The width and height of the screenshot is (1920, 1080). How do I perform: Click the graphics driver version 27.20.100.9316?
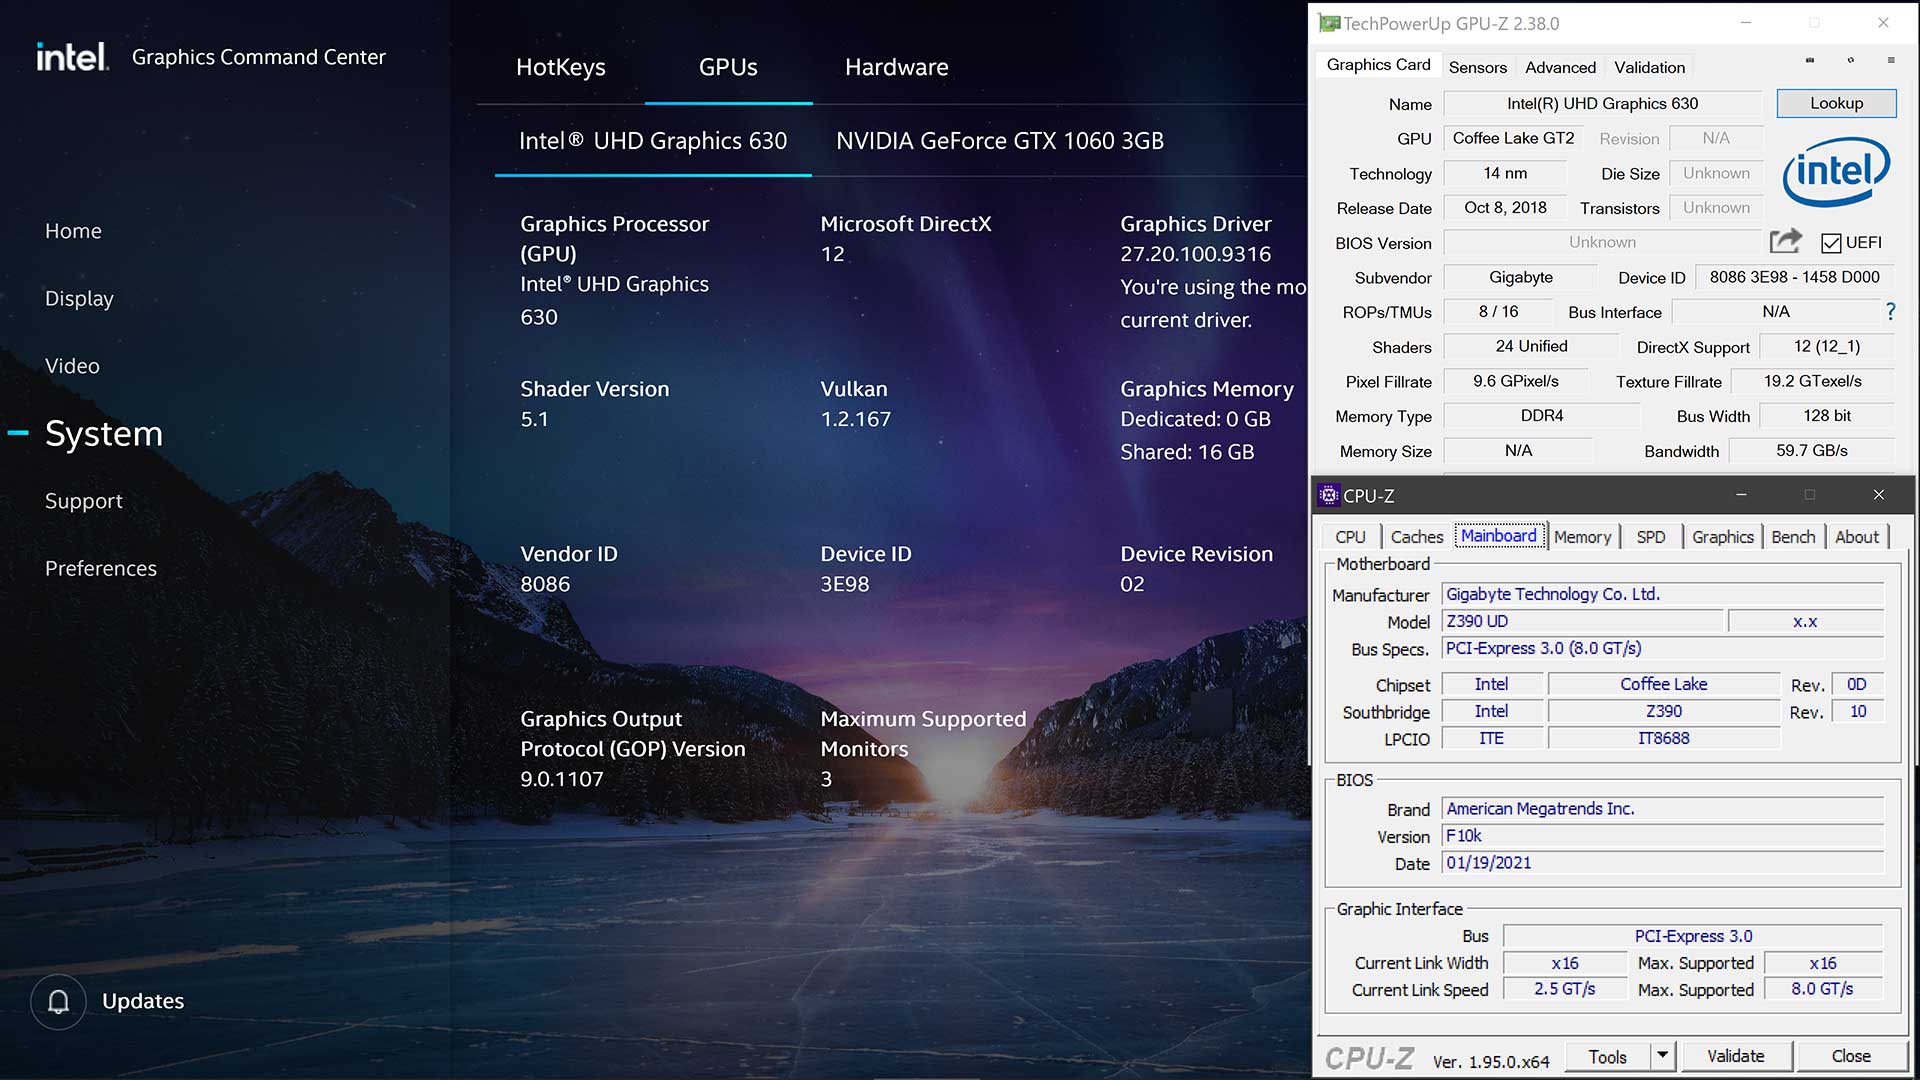(1195, 254)
